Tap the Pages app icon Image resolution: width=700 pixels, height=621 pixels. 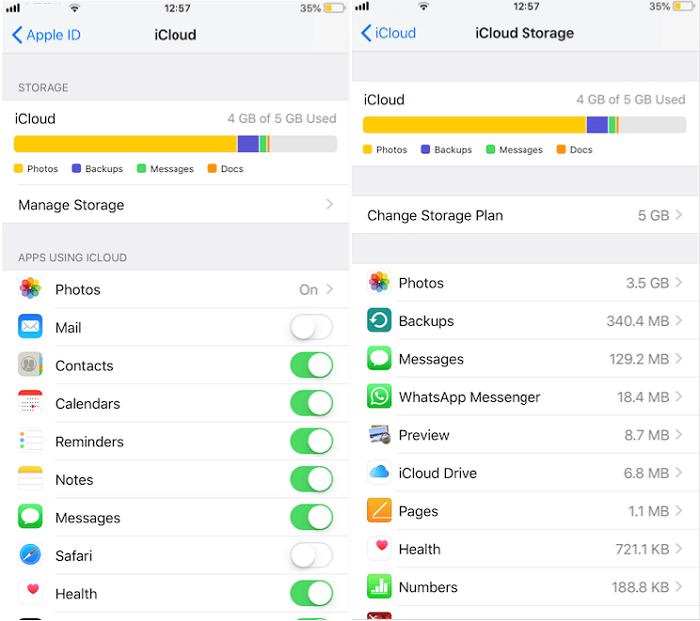pyautogui.click(x=379, y=511)
